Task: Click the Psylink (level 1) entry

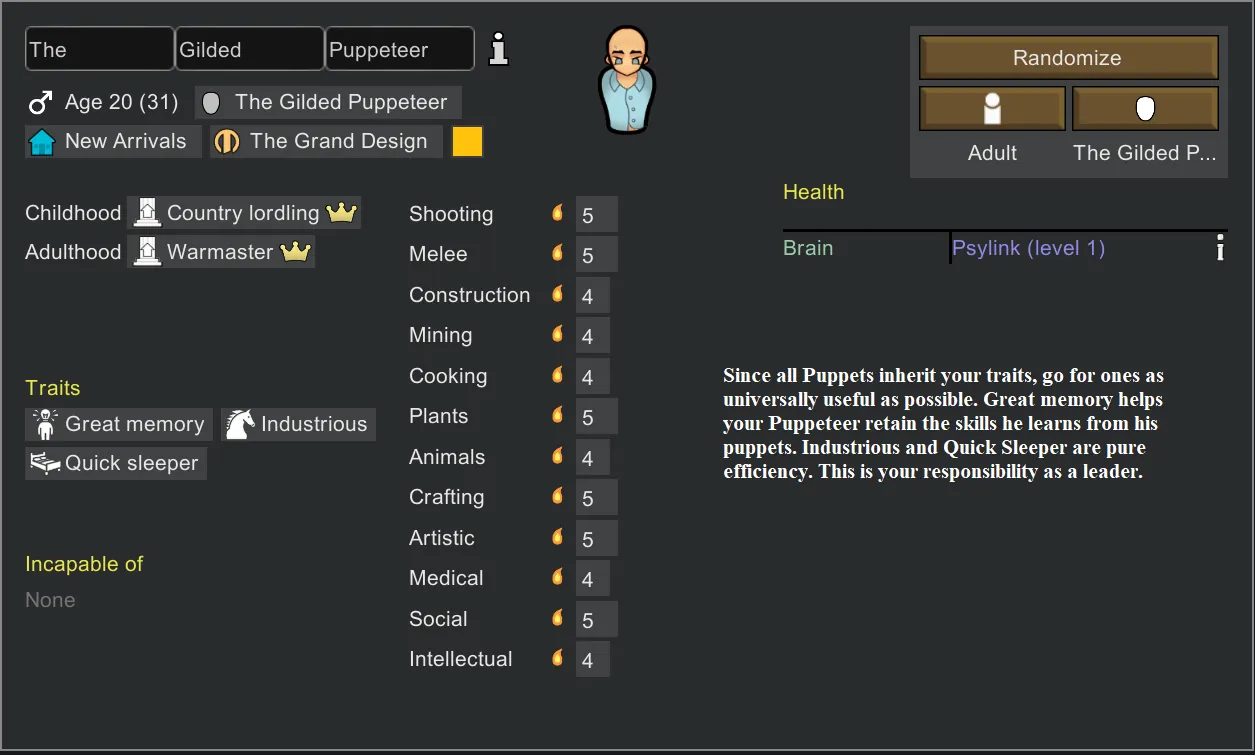Action: [1028, 249]
